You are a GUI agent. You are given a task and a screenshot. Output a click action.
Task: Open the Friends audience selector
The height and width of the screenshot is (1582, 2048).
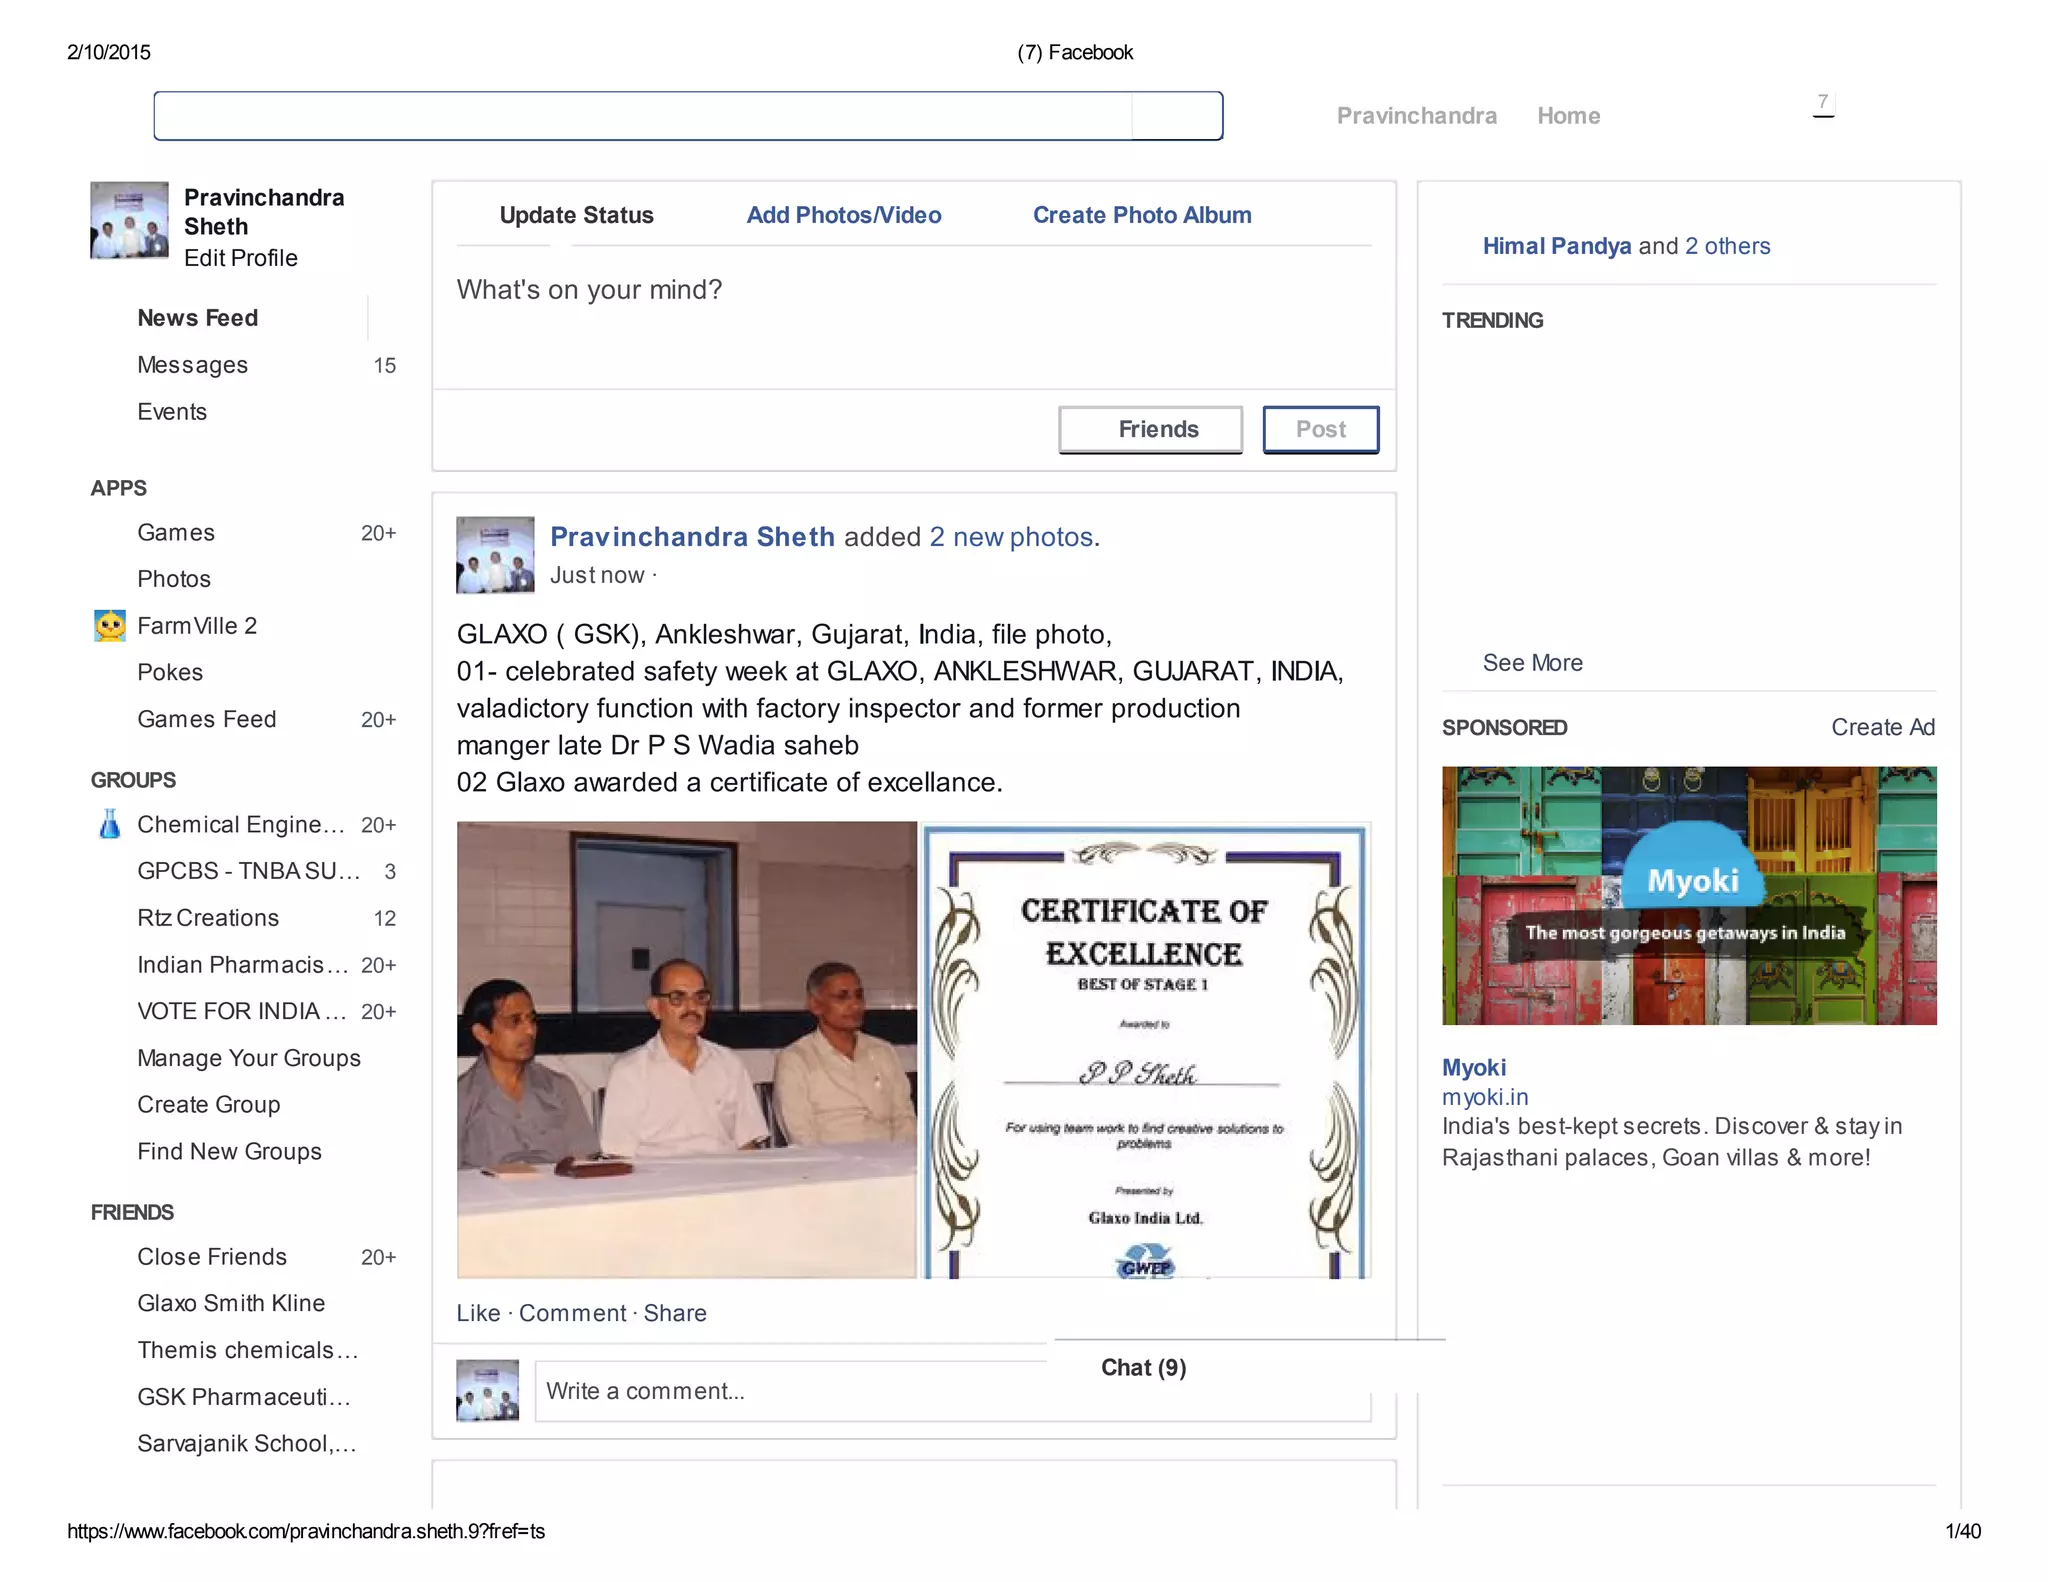pos(1150,430)
